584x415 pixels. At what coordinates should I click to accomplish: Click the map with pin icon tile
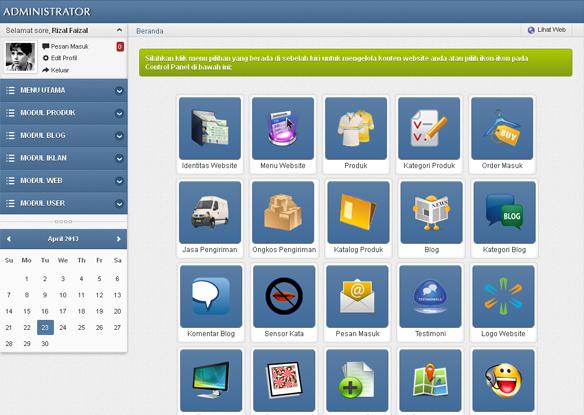point(430,380)
